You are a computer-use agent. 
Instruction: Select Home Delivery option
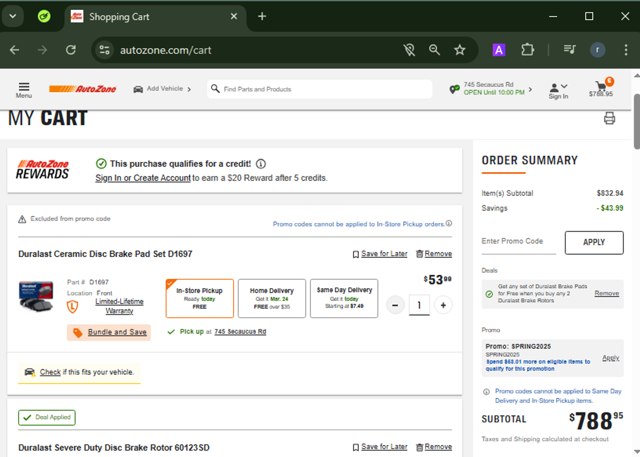[272, 298]
